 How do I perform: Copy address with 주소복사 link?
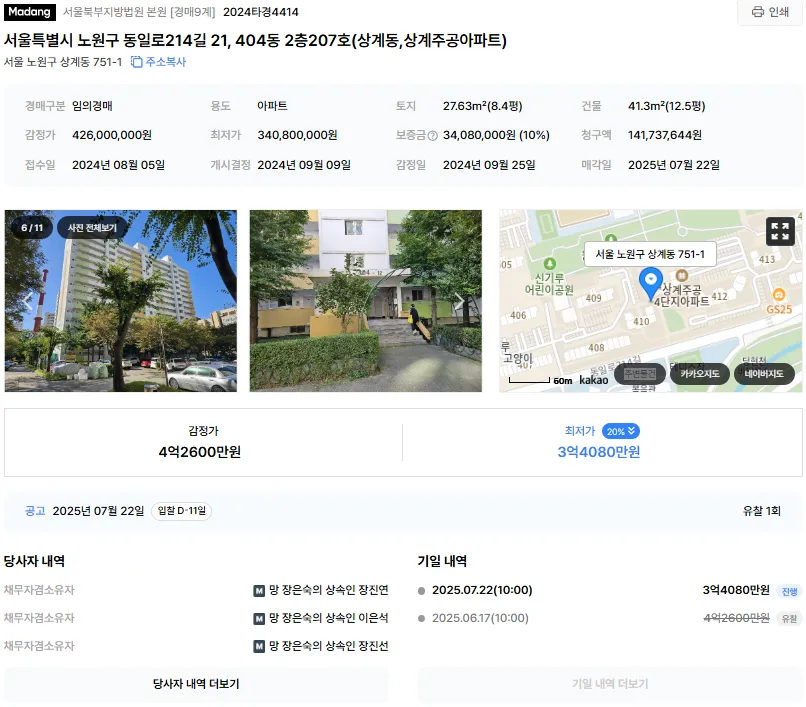(x=158, y=62)
